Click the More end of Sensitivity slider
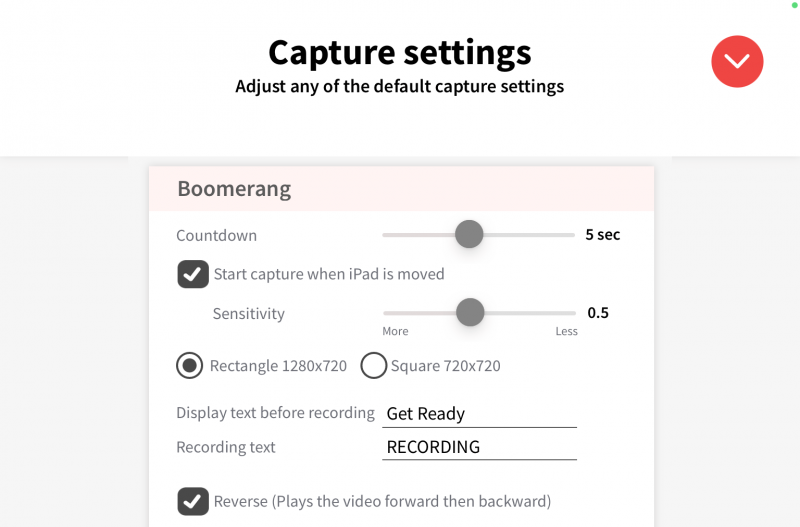Screen dimensions: 800x527 pyautogui.click(x=395, y=331)
